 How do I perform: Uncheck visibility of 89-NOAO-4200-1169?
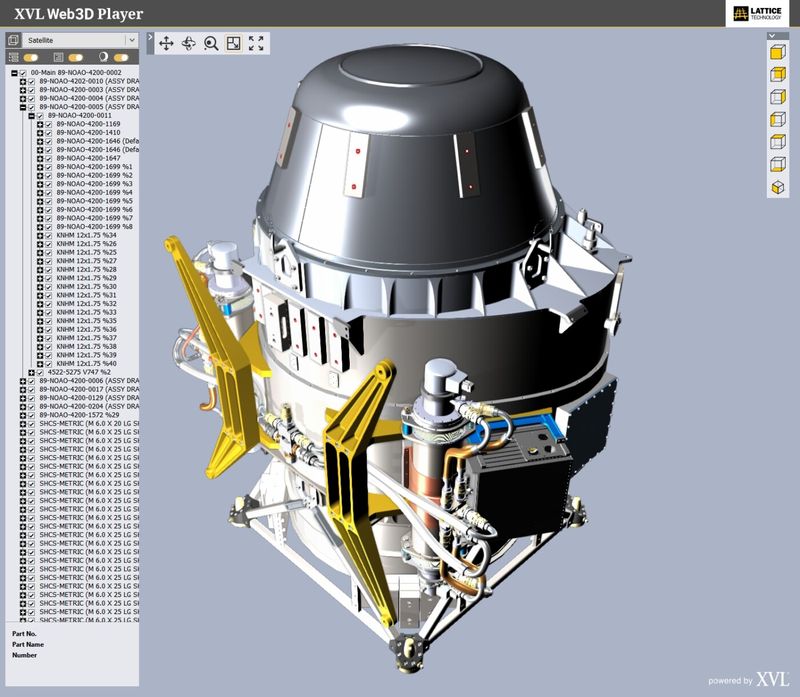pos(48,123)
